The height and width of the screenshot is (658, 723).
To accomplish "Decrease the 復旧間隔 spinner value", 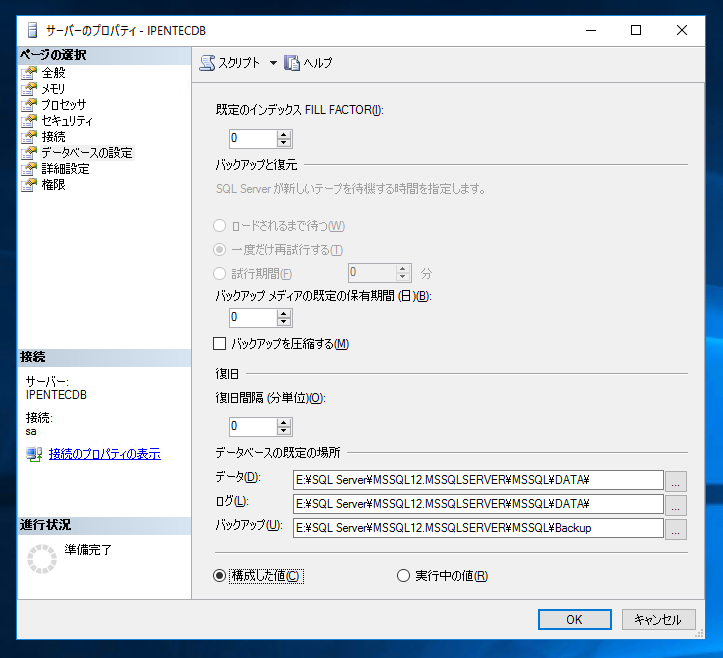I will click(x=284, y=430).
